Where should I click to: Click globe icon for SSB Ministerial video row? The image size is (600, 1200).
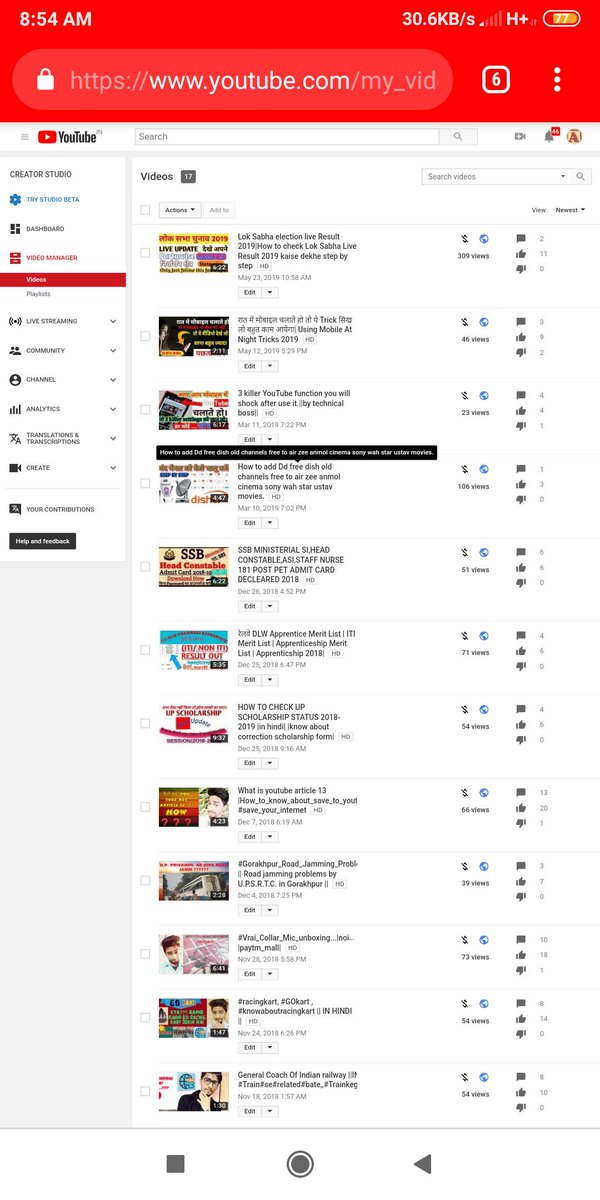coord(484,552)
